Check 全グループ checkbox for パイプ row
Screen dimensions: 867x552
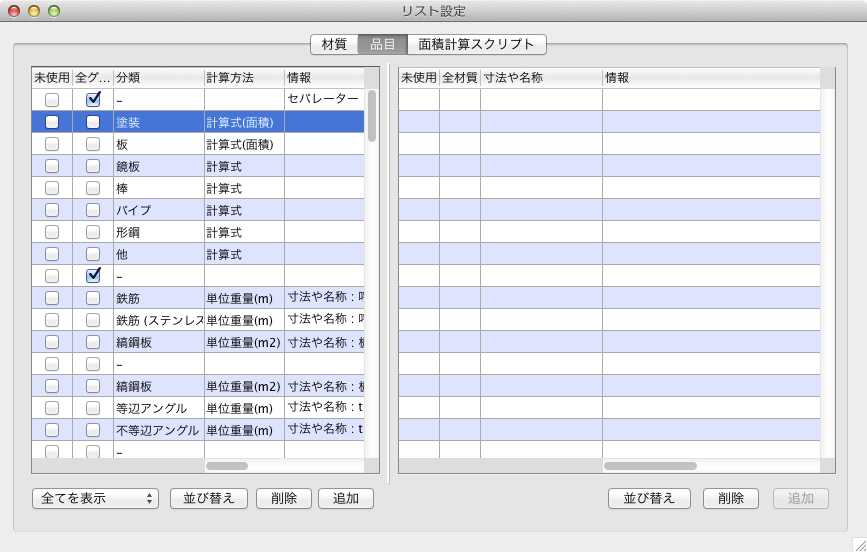(93, 210)
